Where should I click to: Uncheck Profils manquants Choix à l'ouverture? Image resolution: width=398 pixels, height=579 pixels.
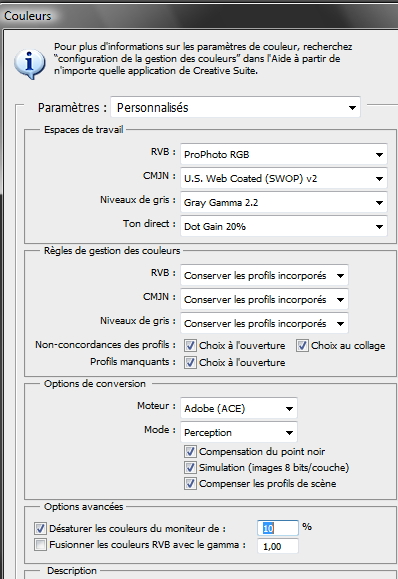(190, 363)
